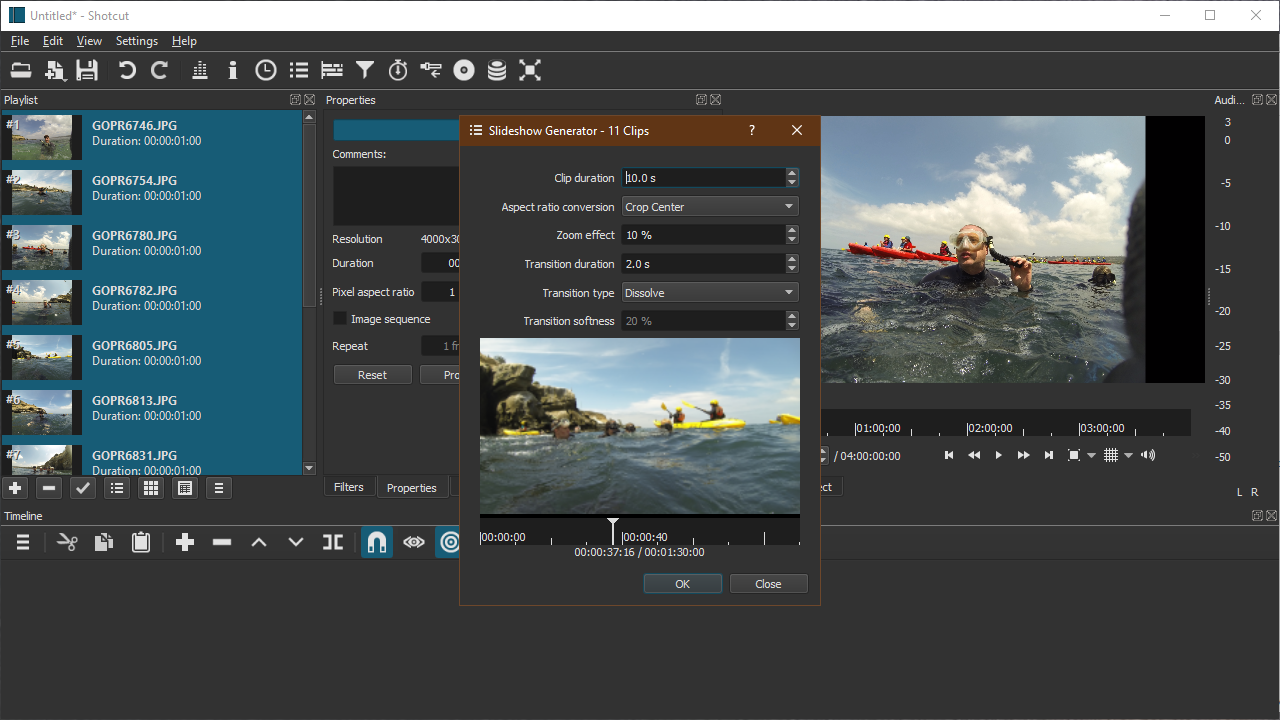The width and height of the screenshot is (1280, 720).
Task: Open the timeline hamburger menu
Action: coord(23,542)
